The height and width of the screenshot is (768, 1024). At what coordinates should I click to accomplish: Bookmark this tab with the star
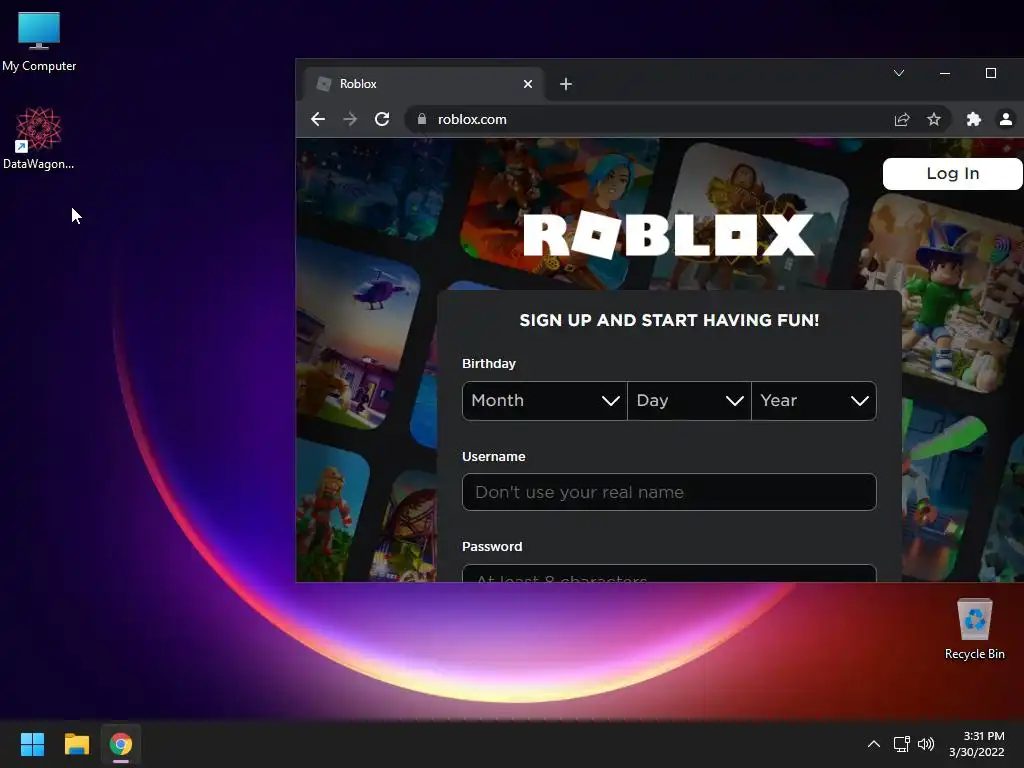pos(934,119)
